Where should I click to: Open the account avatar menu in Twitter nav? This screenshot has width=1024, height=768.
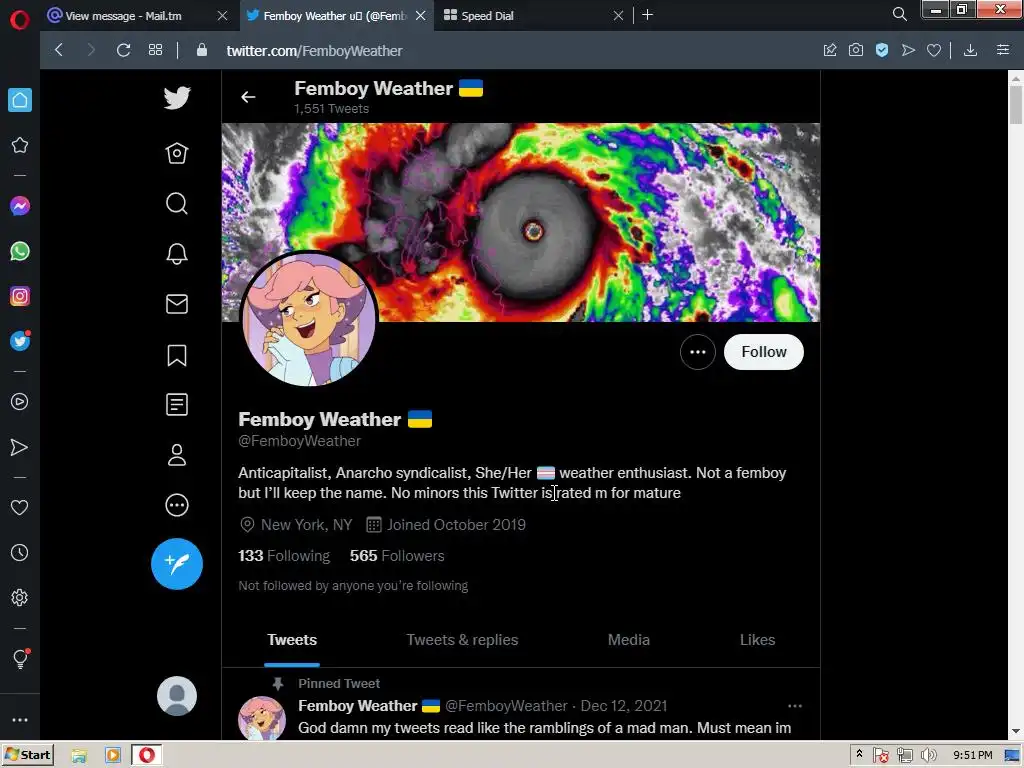tap(177, 696)
